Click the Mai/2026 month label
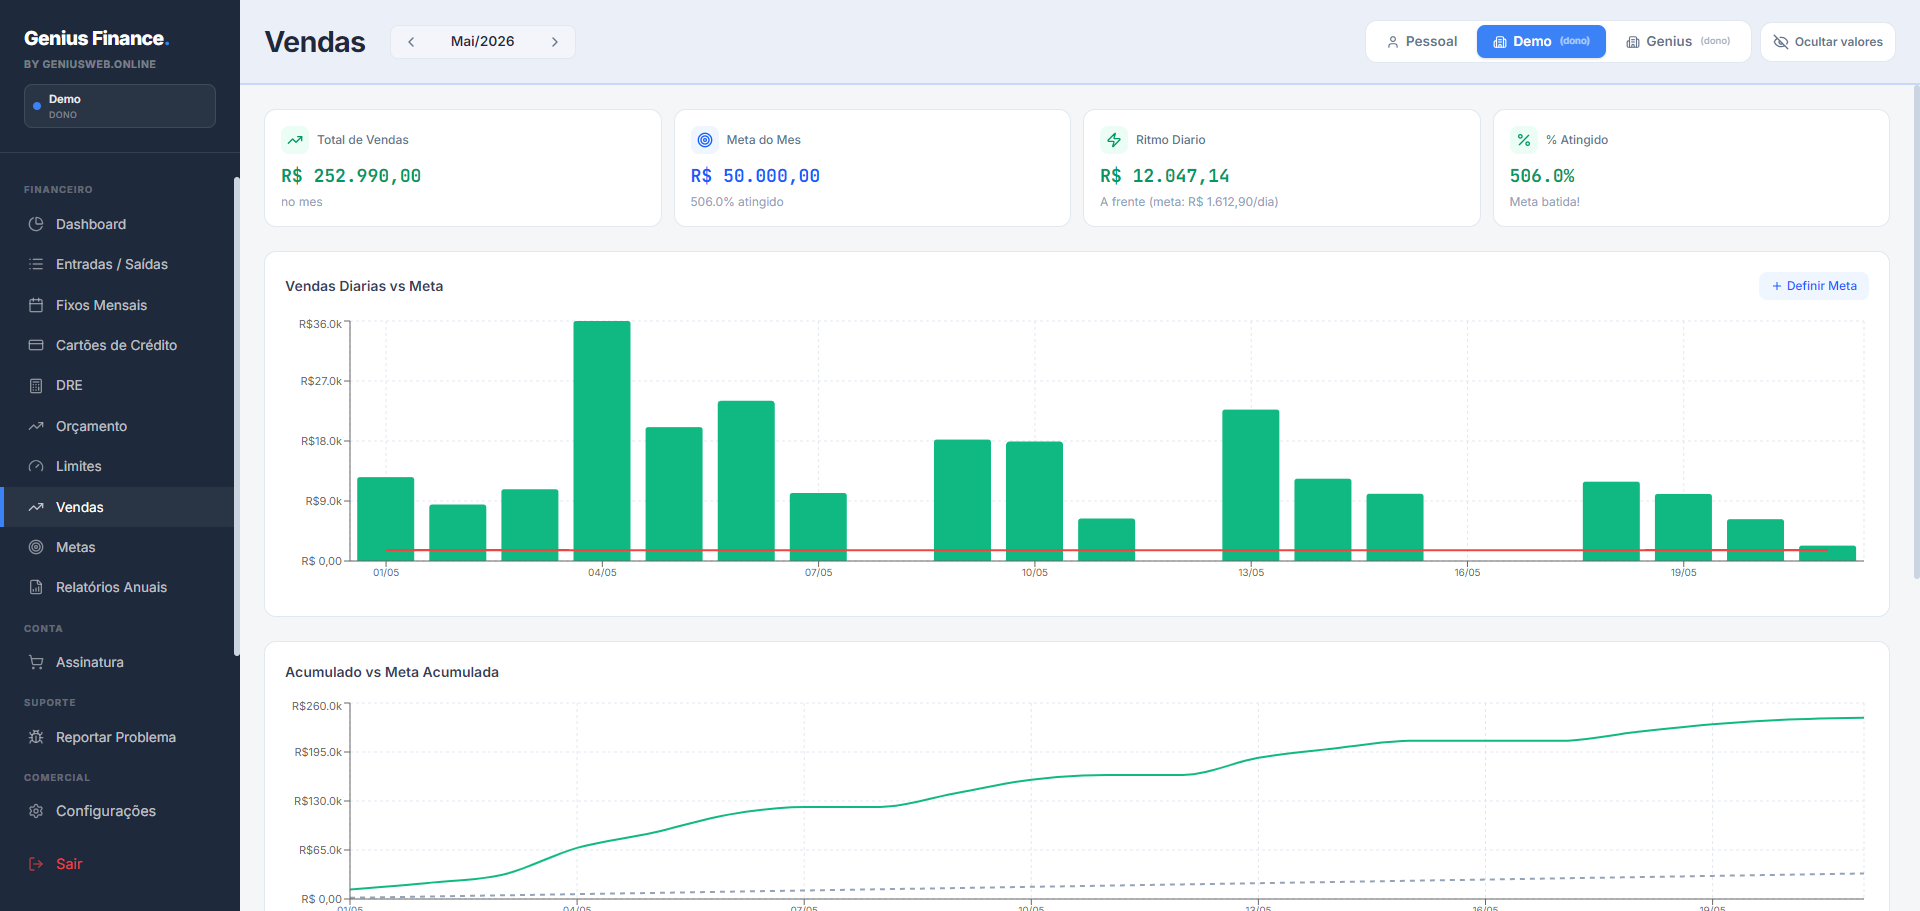 482,41
